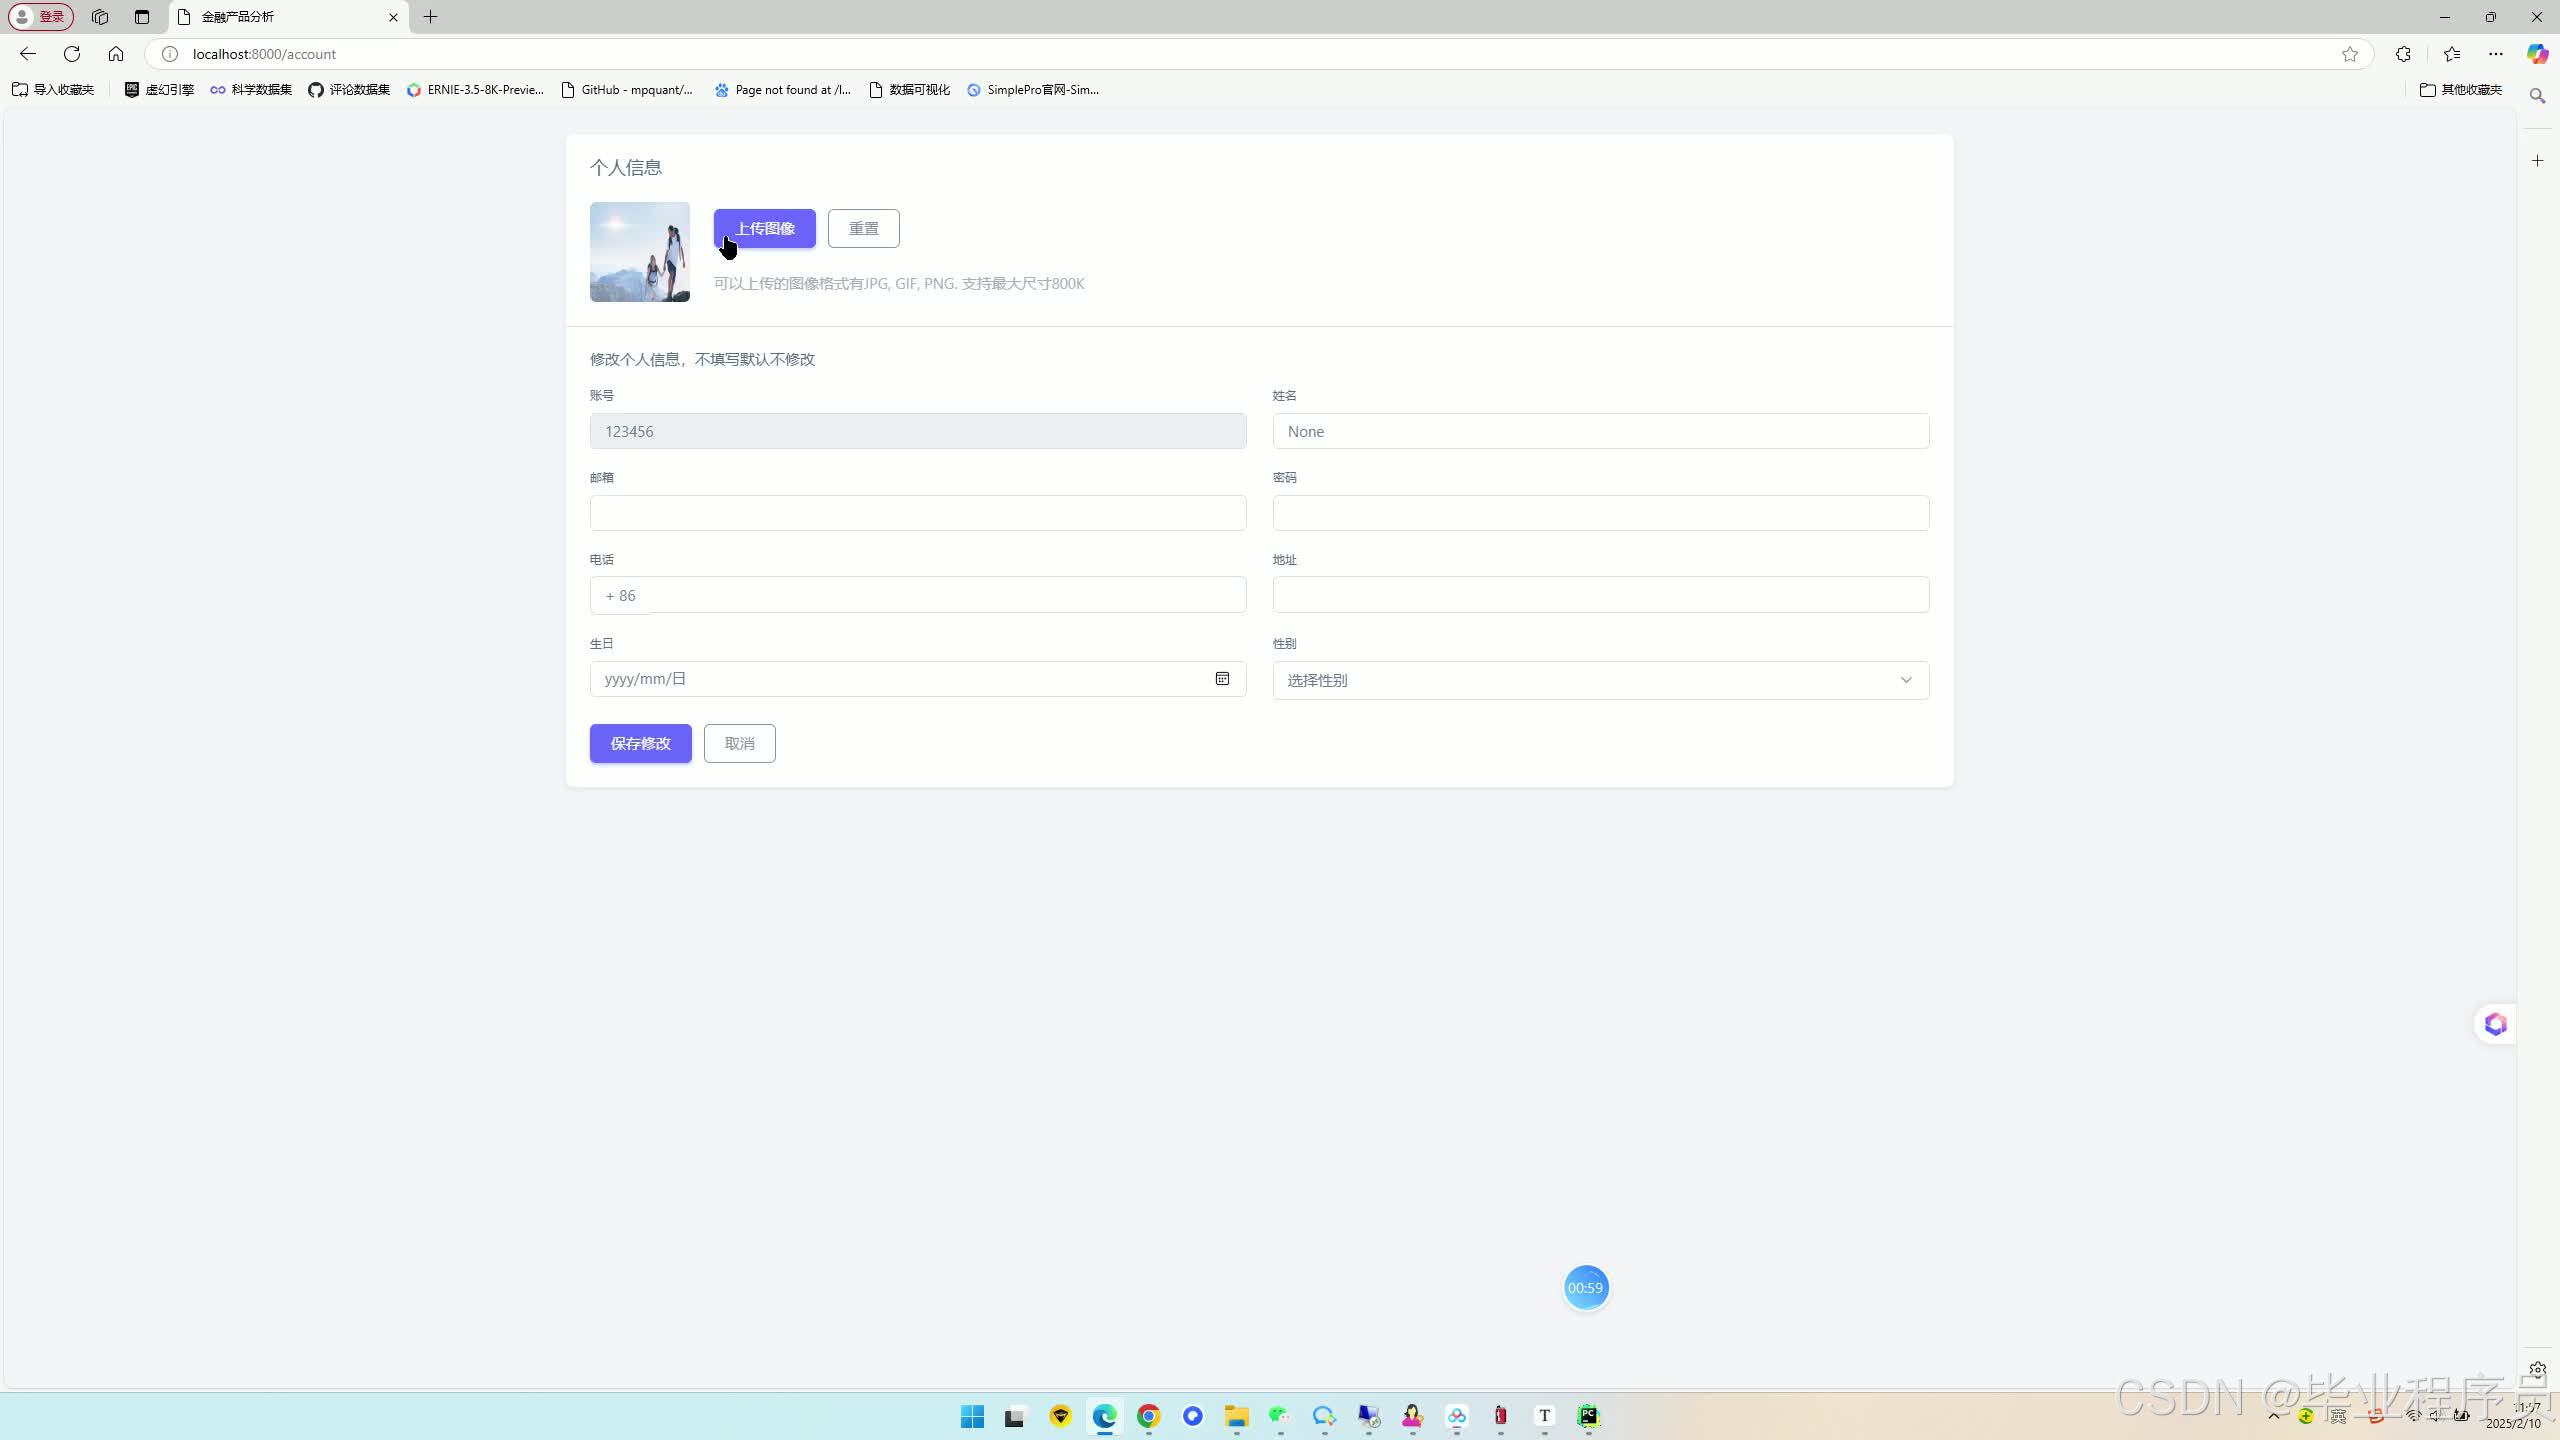Screen dimensions: 2560x1440
Task: Click the floating purple assistant icon
Action: [x=2495, y=1024]
